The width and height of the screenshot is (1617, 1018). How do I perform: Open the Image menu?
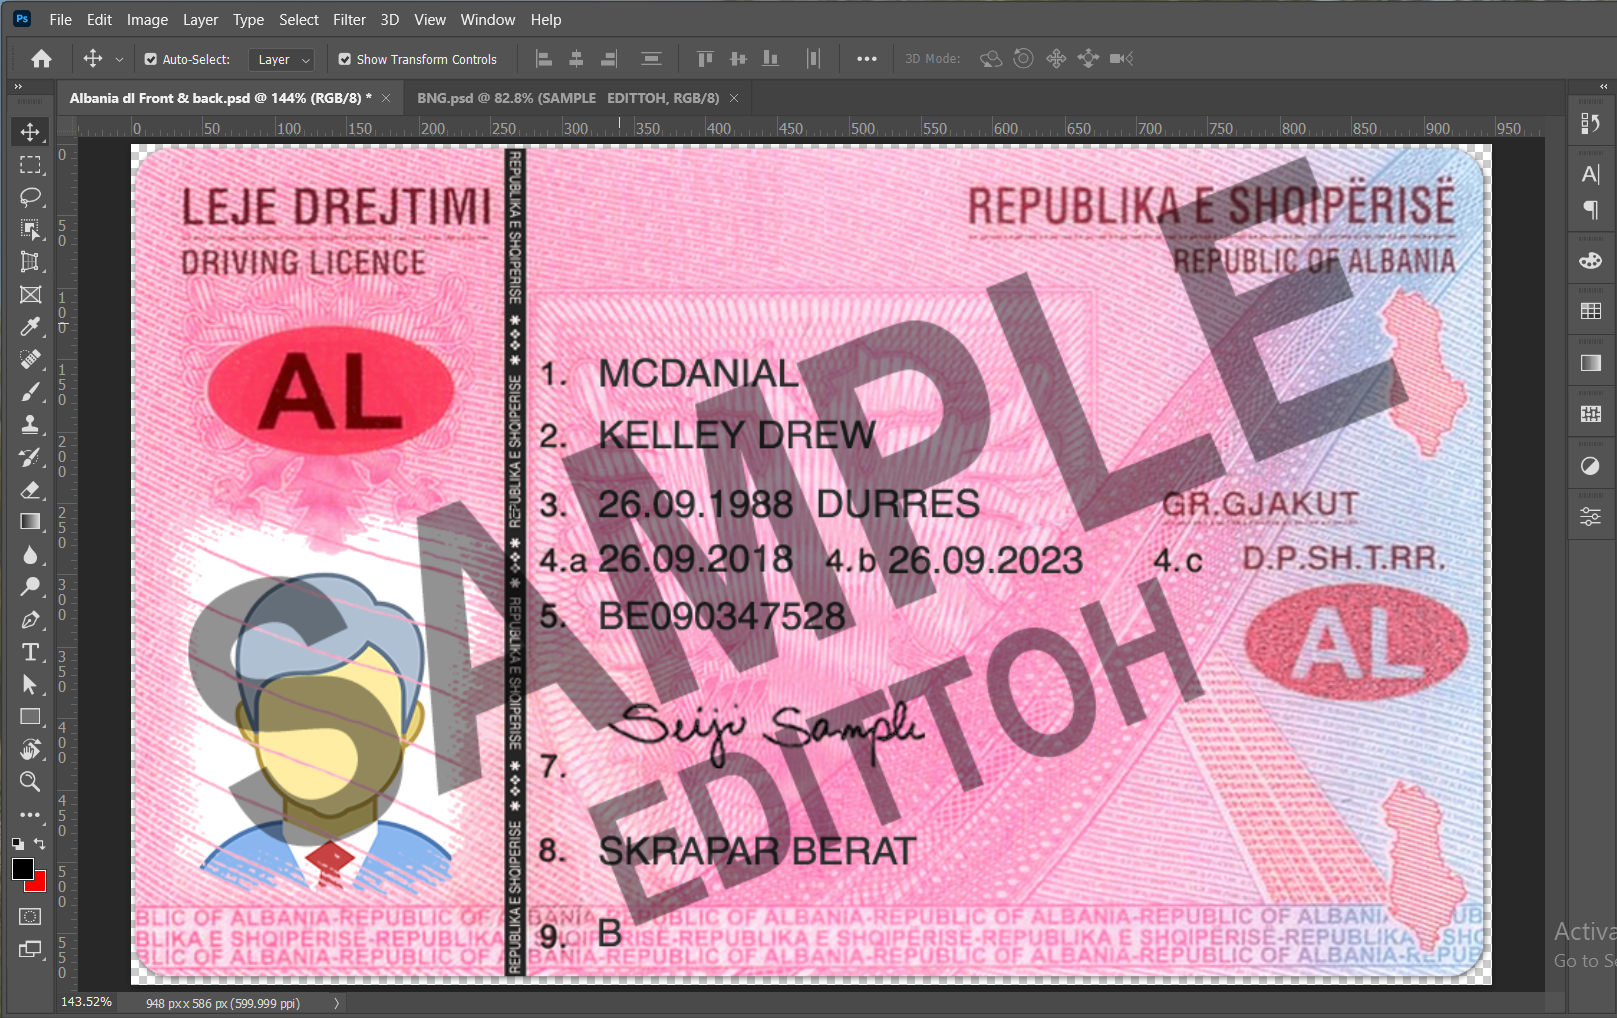coord(147,19)
